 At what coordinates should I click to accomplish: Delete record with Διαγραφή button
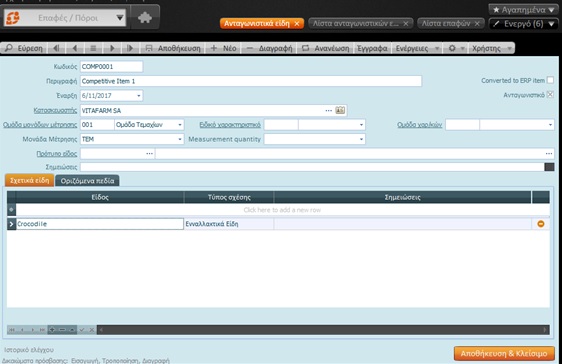(269, 48)
